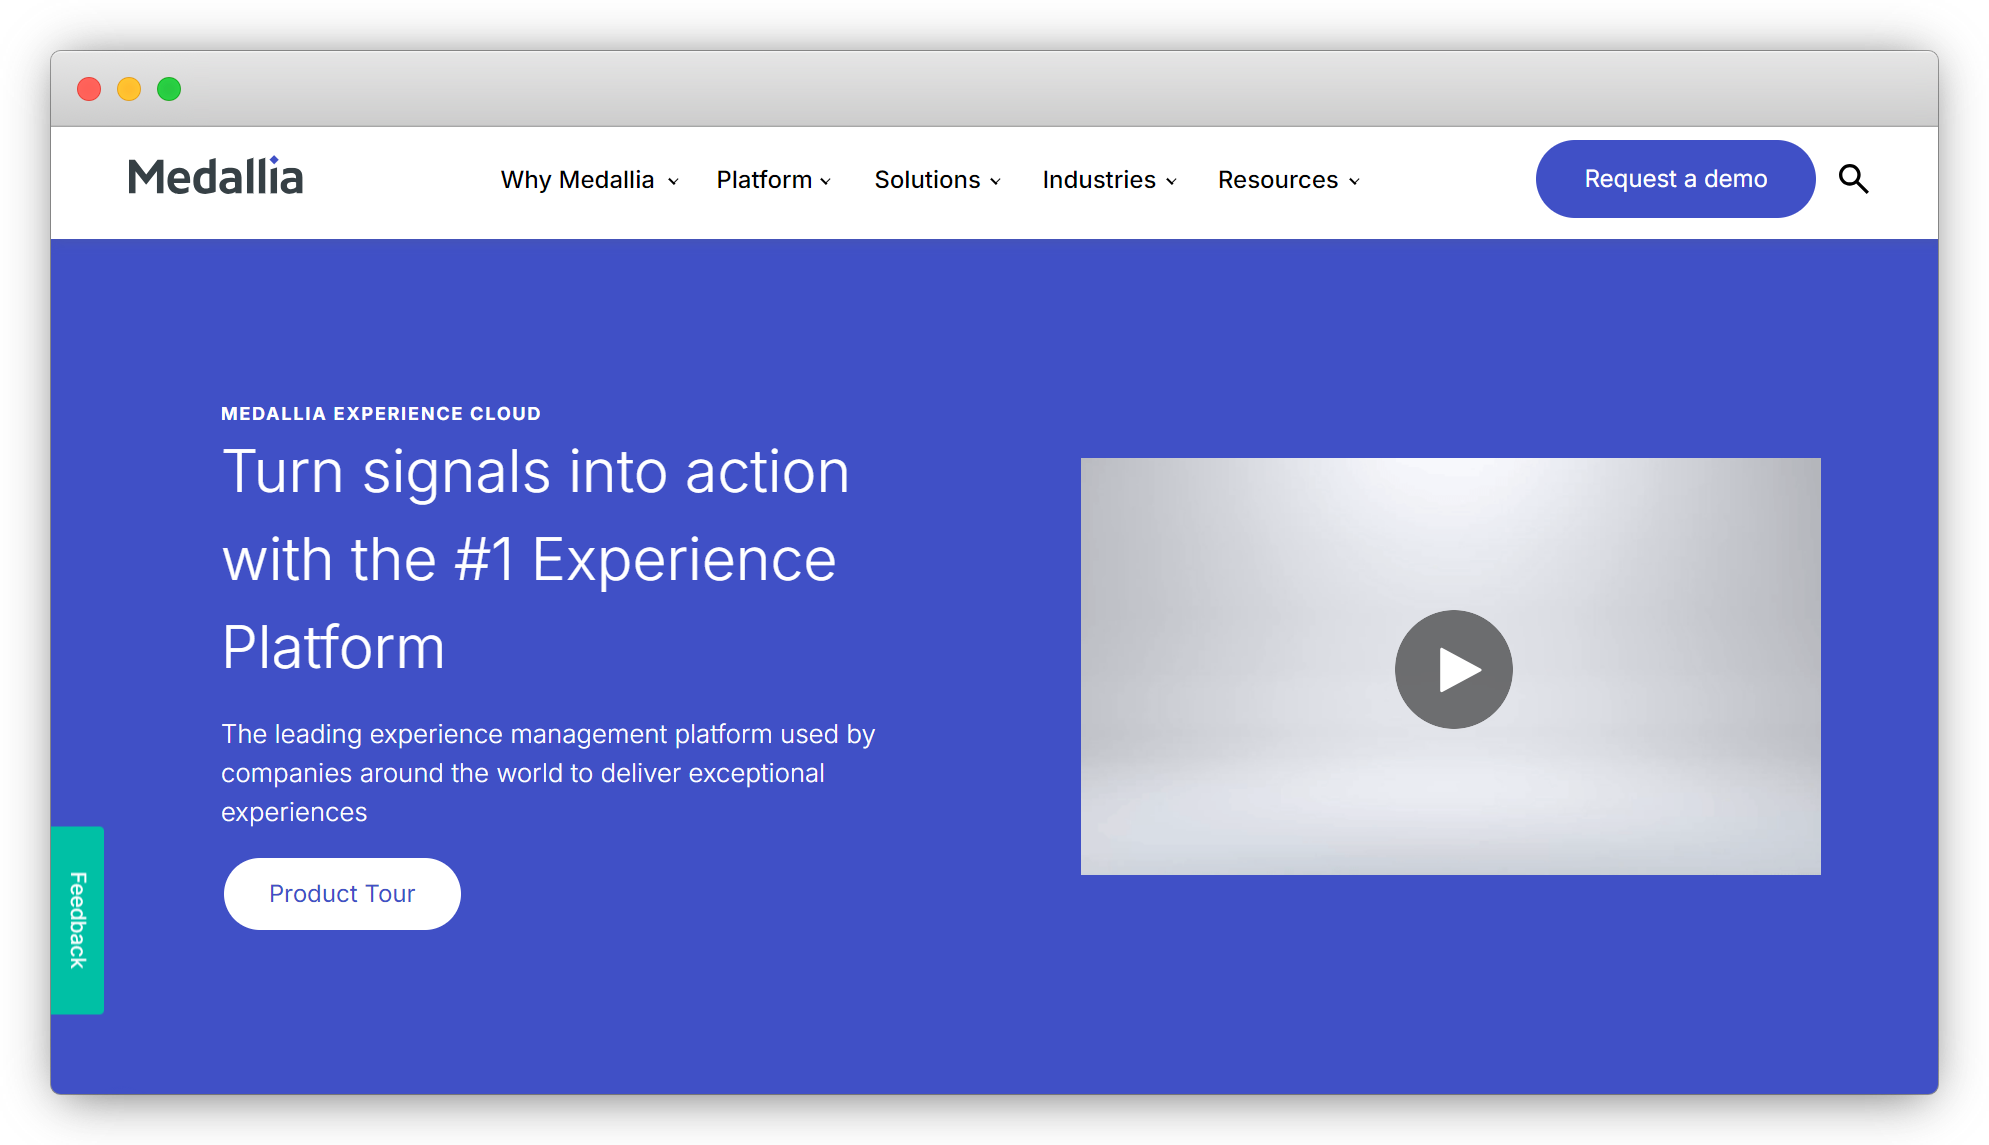
Task: Open the search magnifier icon
Action: point(1853,179)
